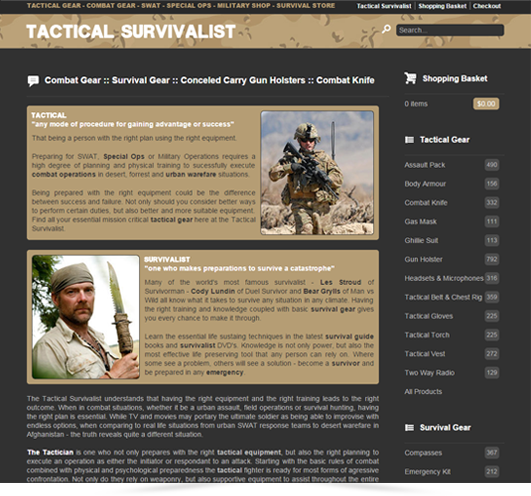Select the Tactical Vest category link
This screenshot has width=531, height=496.
425,354
